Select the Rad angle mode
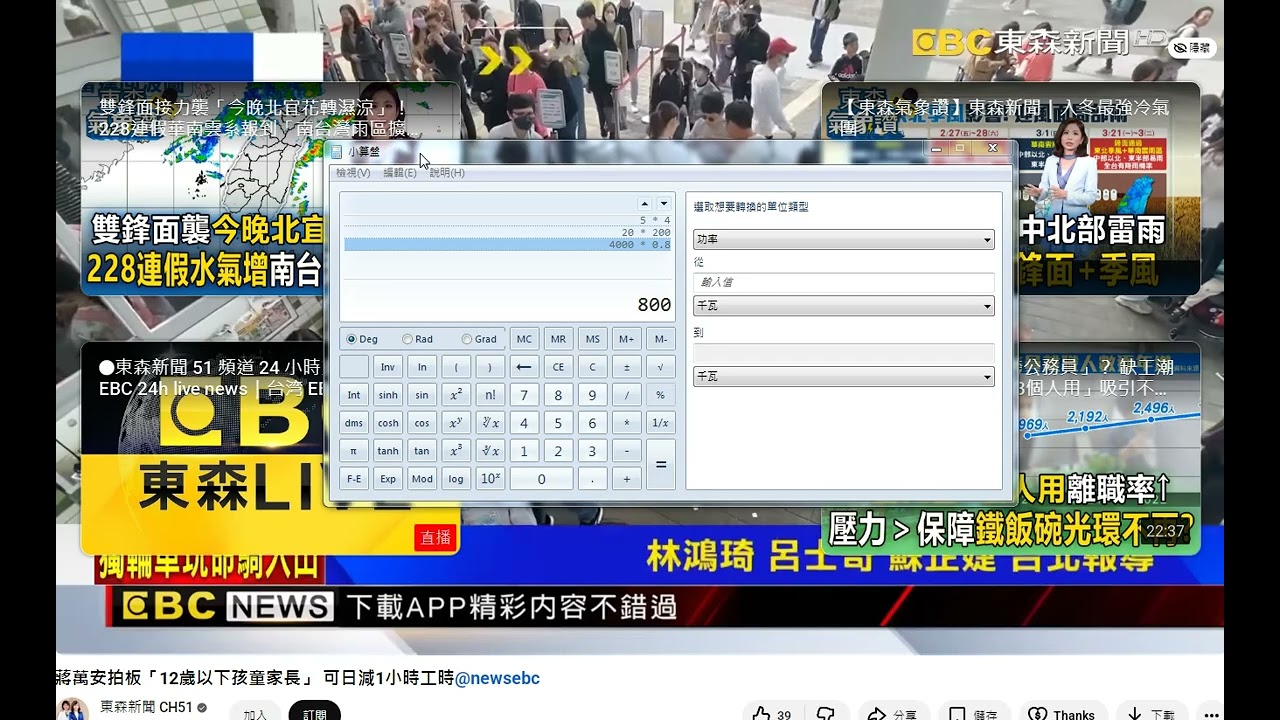Viewport: 1280px width, 720px height. click(418, 339)
